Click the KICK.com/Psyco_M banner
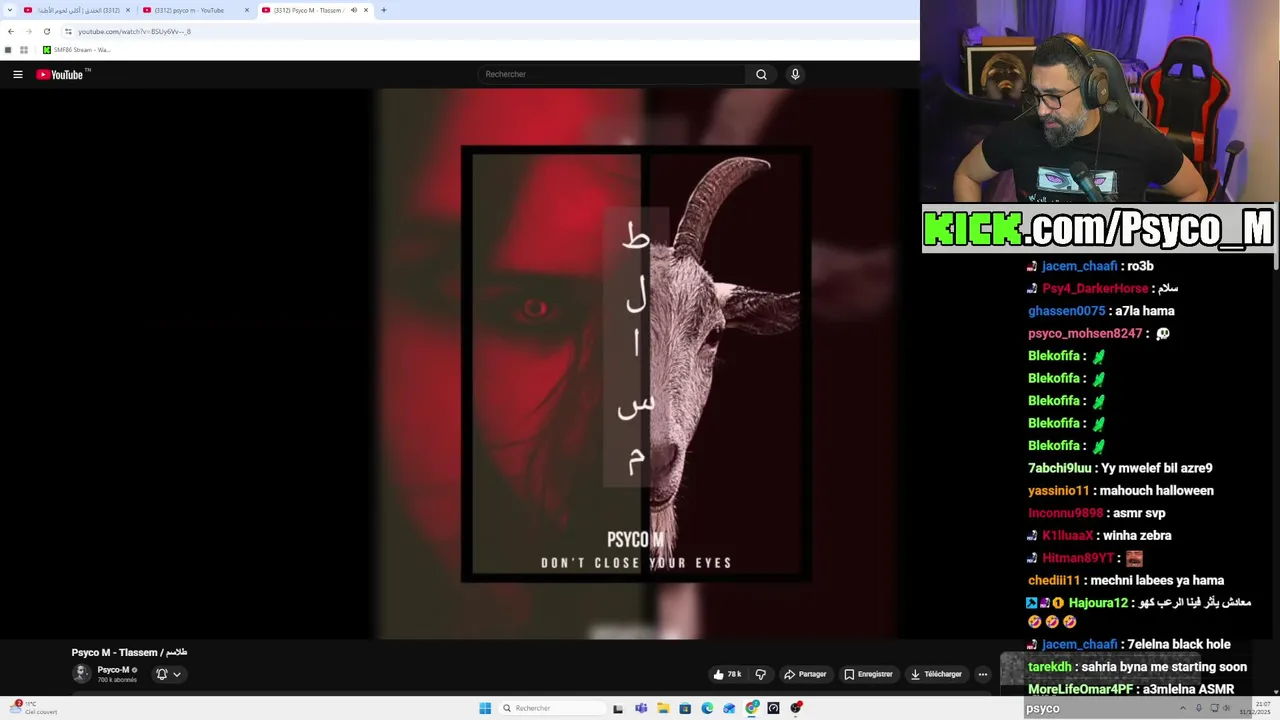The image size is (1280, 720). pos(1098,228)
